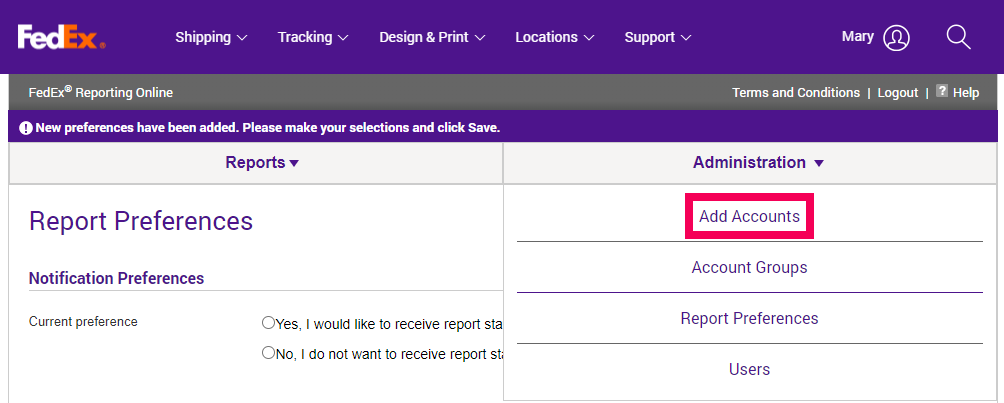Click the FedEx logo
Image resolution: width=1004 pixels, height=403 pixels.
(61, 37)
